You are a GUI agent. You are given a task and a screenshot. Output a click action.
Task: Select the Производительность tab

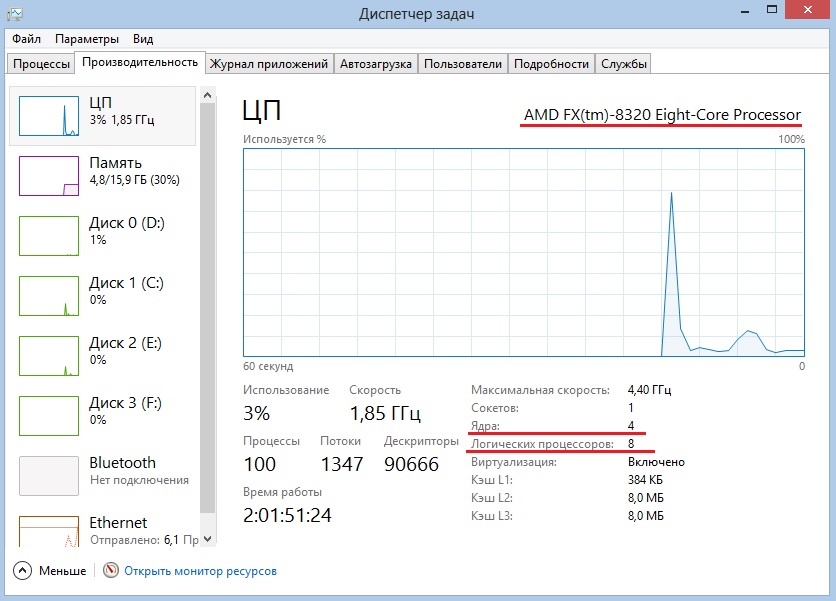point(140,62)
